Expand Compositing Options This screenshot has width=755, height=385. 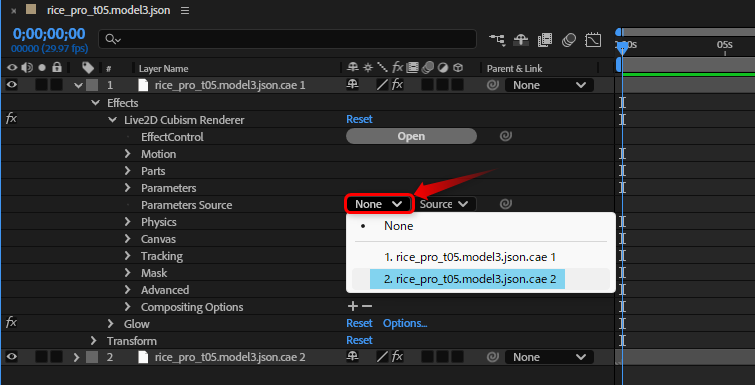tap(128, 307)
